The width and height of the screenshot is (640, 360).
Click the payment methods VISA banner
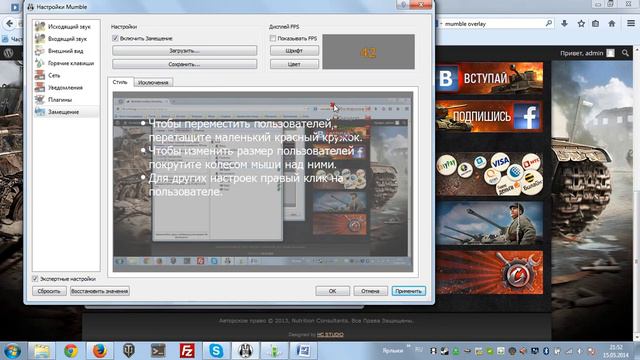[489, 174]
